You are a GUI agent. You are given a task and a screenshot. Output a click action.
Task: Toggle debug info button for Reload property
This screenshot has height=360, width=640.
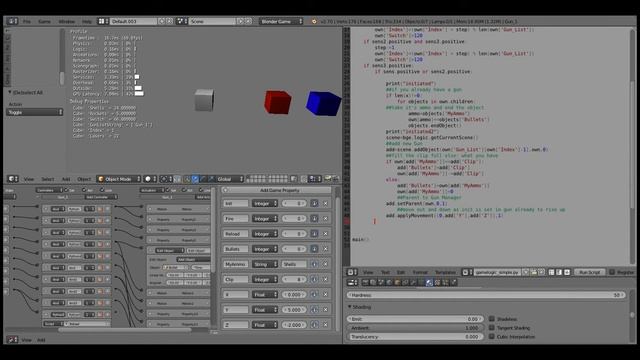314,234
